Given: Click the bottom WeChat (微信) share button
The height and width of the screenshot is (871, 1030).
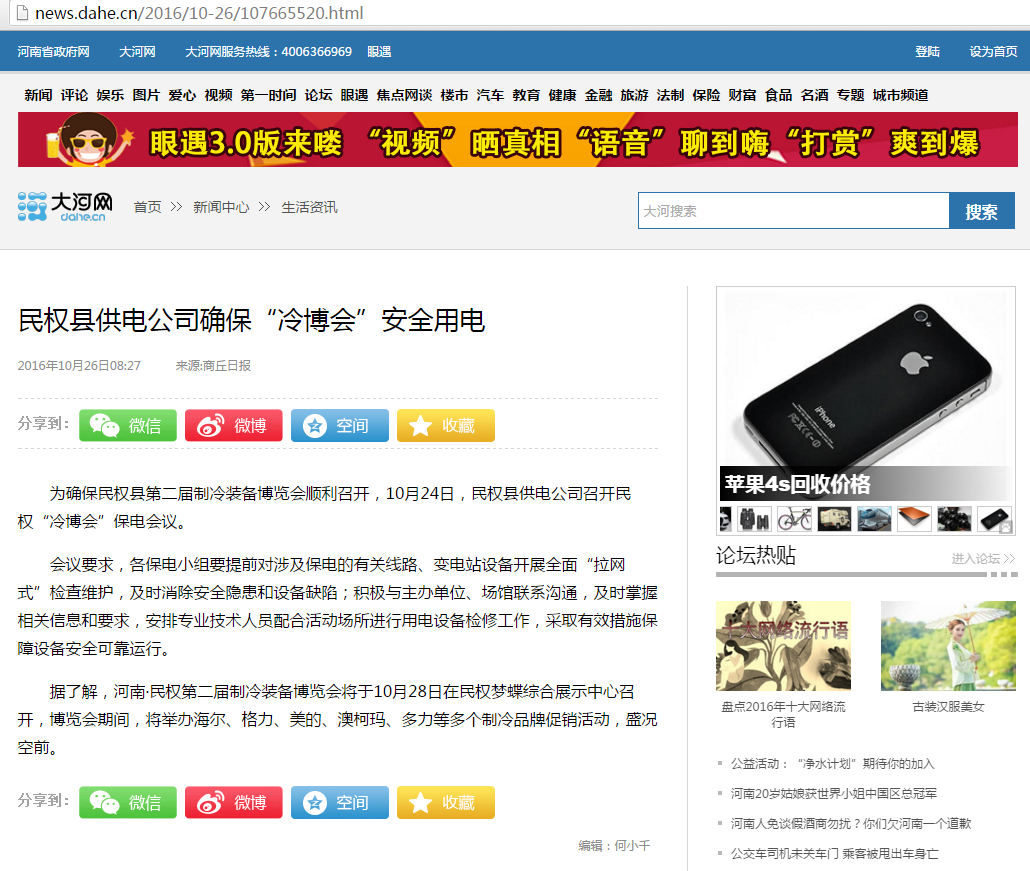Looking at the screenshot, I should click(127, 802).
